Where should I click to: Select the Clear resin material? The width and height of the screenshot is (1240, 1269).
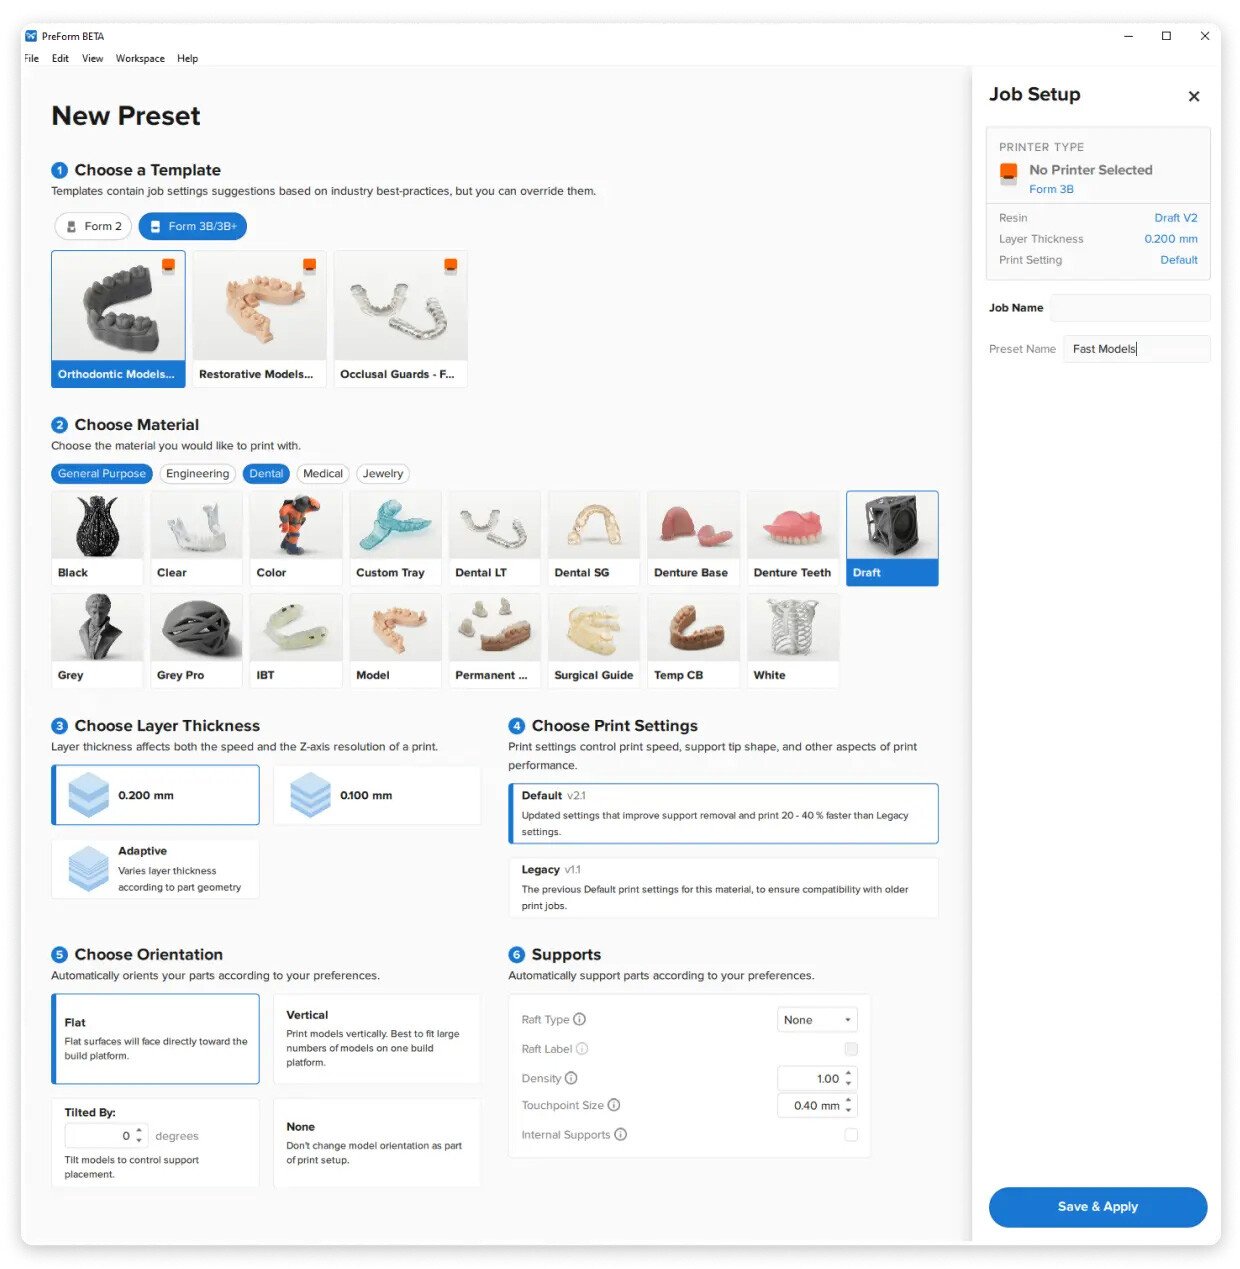point(196,538)
